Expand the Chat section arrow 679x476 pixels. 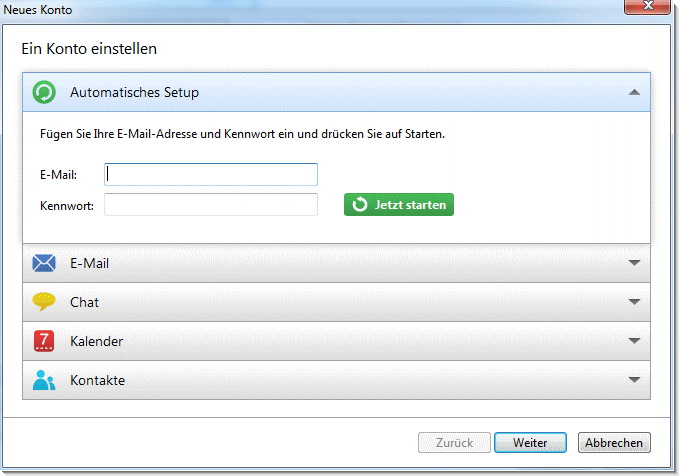pos(634,302)
